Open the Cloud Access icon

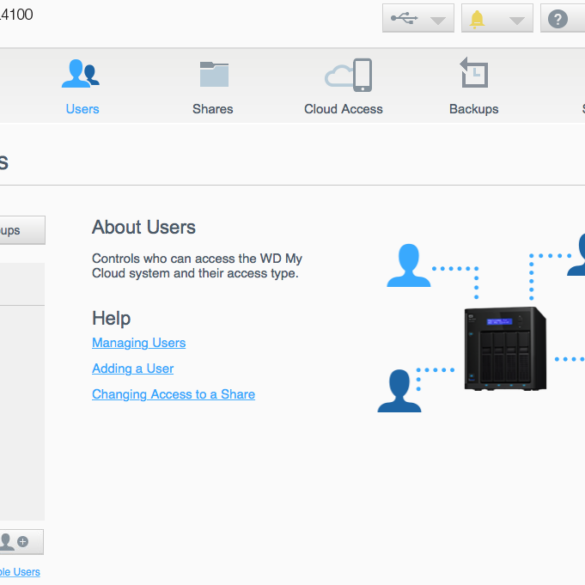(348, 75)
